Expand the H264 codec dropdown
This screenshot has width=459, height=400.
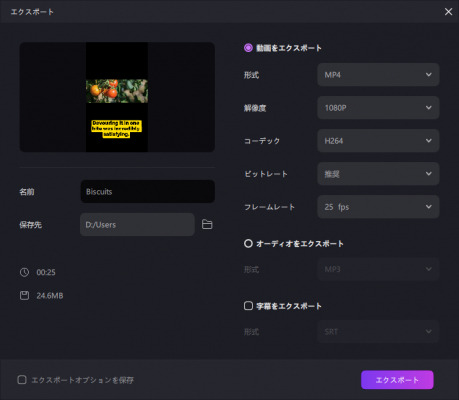point(378,141)
